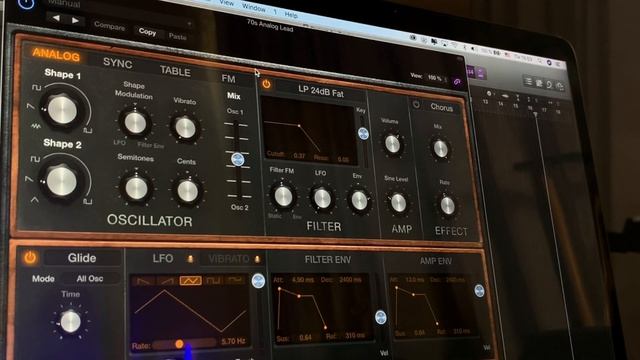Click the Shape 1 knob
The width and height of the screenshot is (640, 360).
[x=62, y=109]
